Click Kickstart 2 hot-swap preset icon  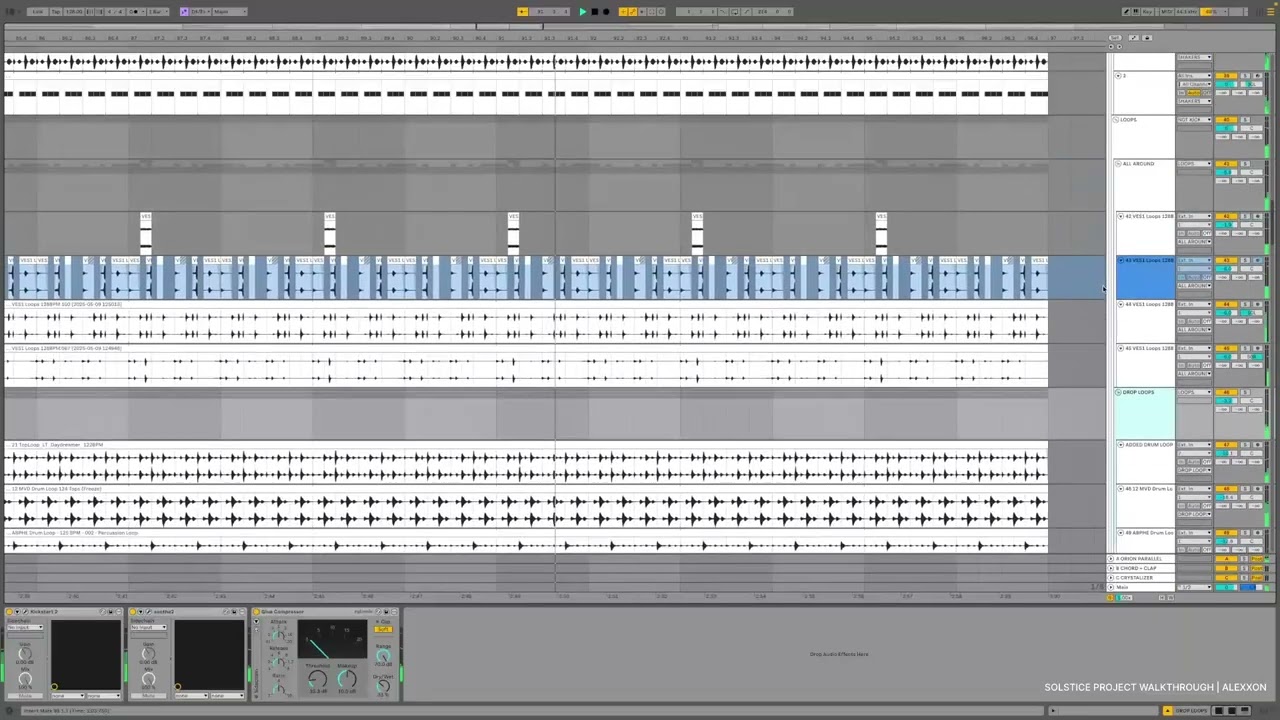102,612
